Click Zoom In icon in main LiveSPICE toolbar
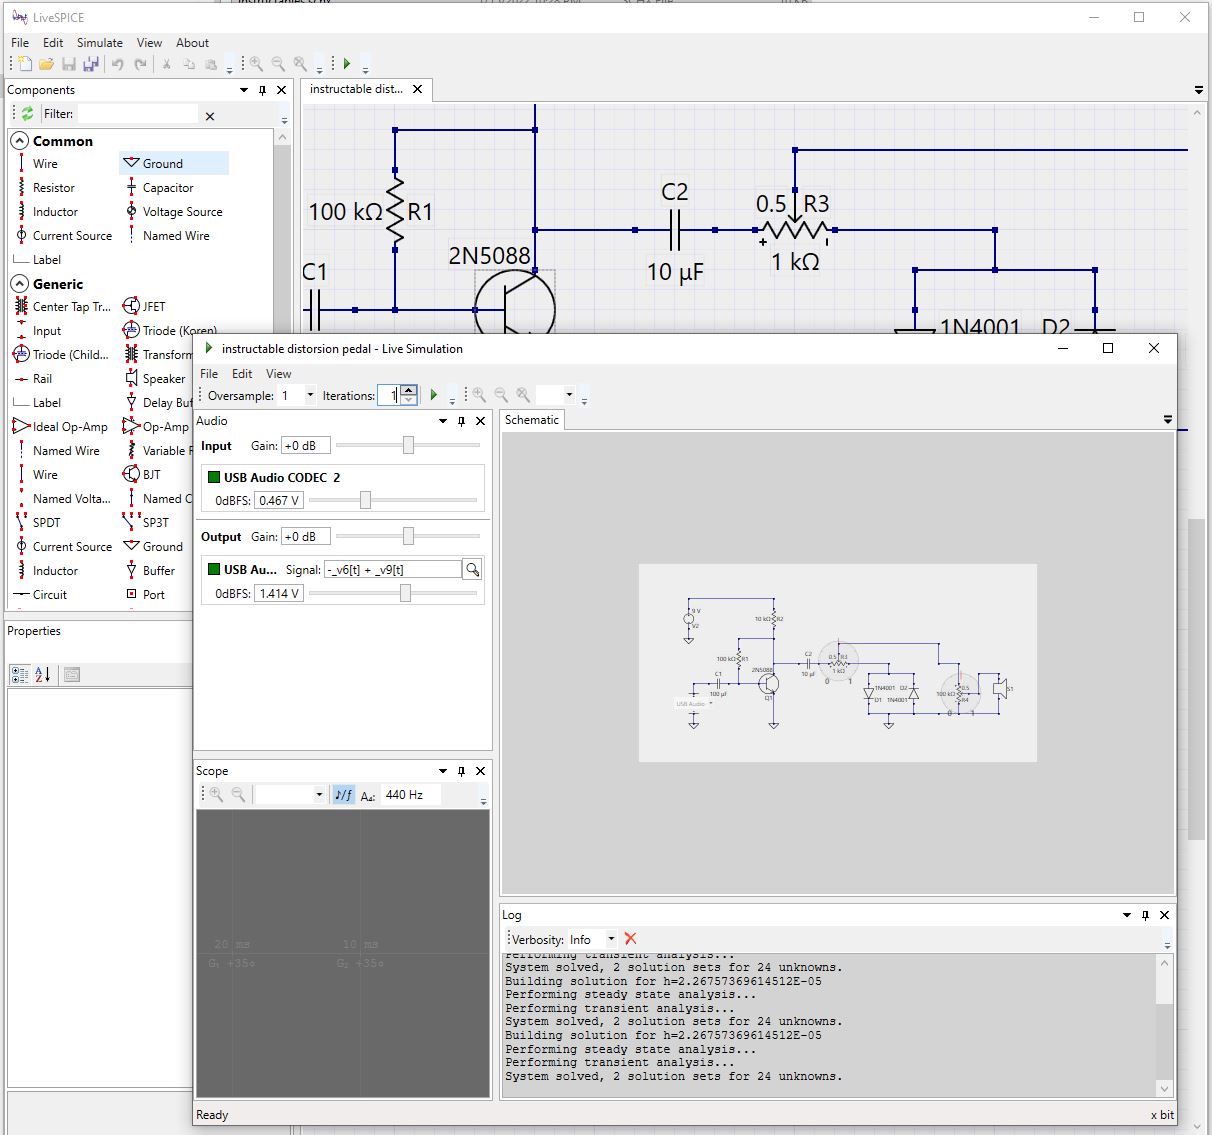The height and width of the screenshot is (1135, 1212). (x=256, y=64)
